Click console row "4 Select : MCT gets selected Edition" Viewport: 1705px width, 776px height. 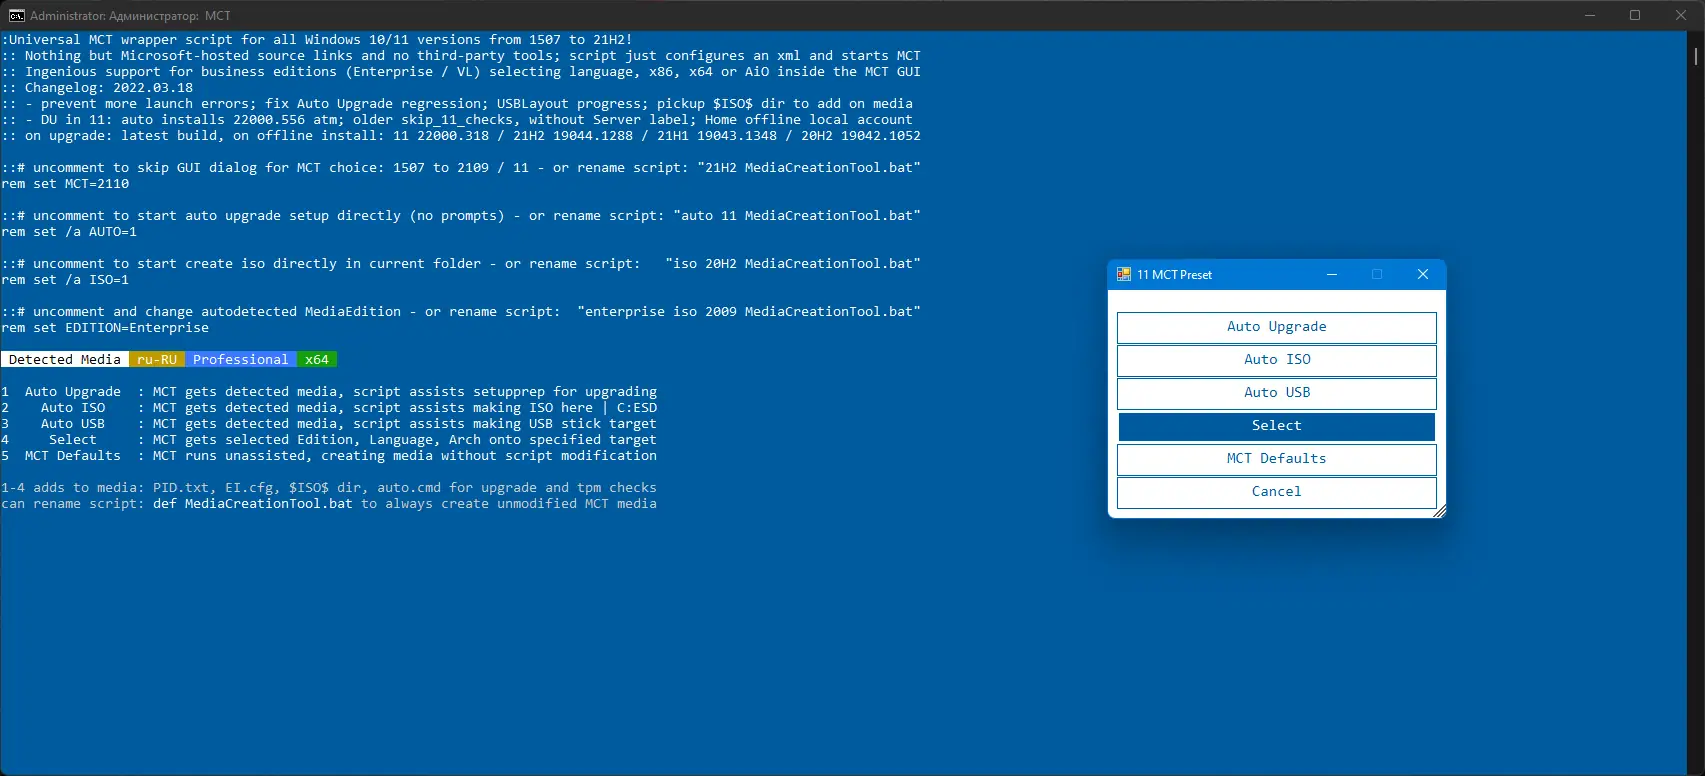(329, 440)
